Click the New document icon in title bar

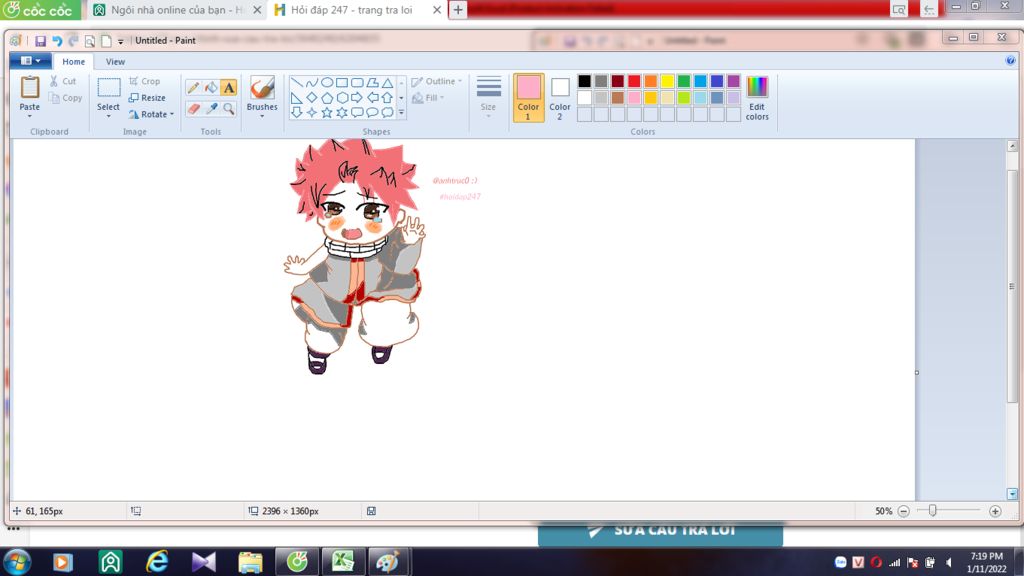coord(106,40)
